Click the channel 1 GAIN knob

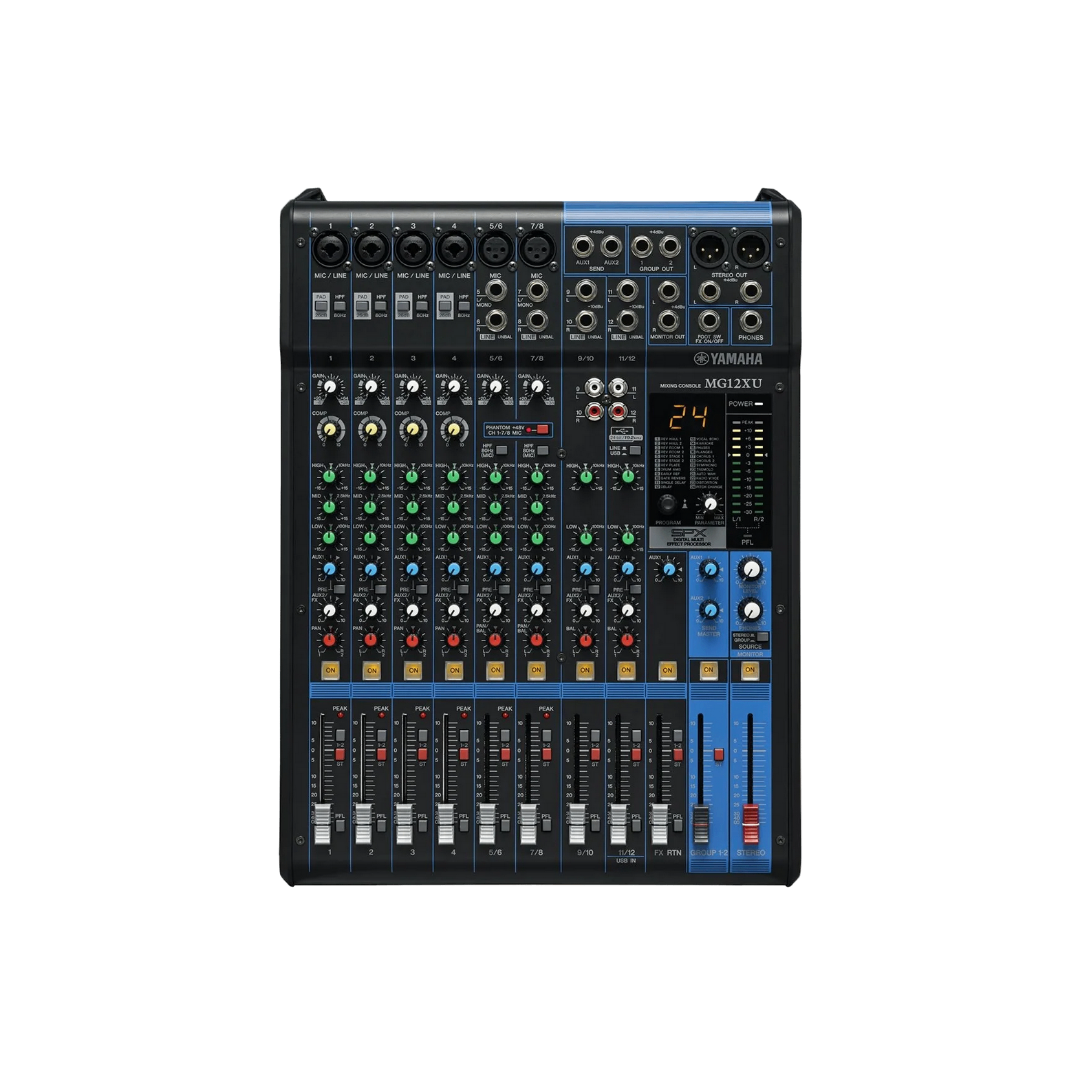click(x=329, y=387)
